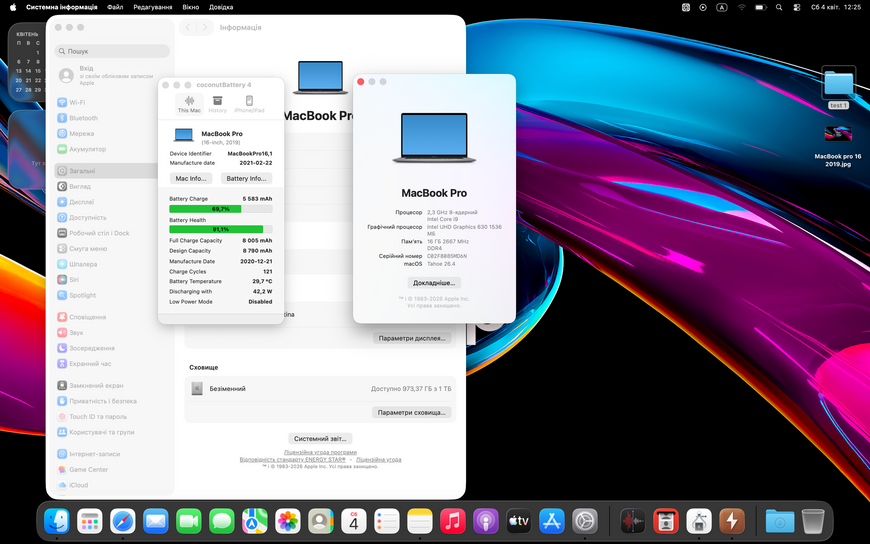Open coconutBattery lightning icon in the Dock
This screenshot has width=870, height=544.
(x=732, y=521)
